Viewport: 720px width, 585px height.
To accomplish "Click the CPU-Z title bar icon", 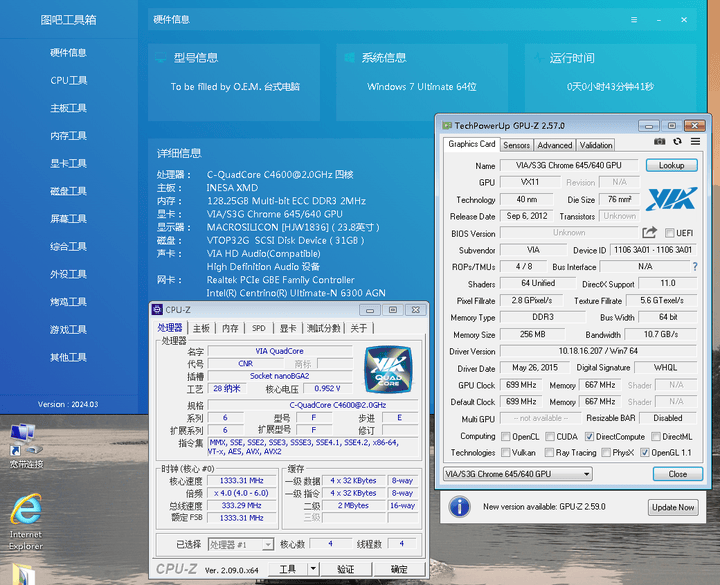I will click(x=158, y=309).
